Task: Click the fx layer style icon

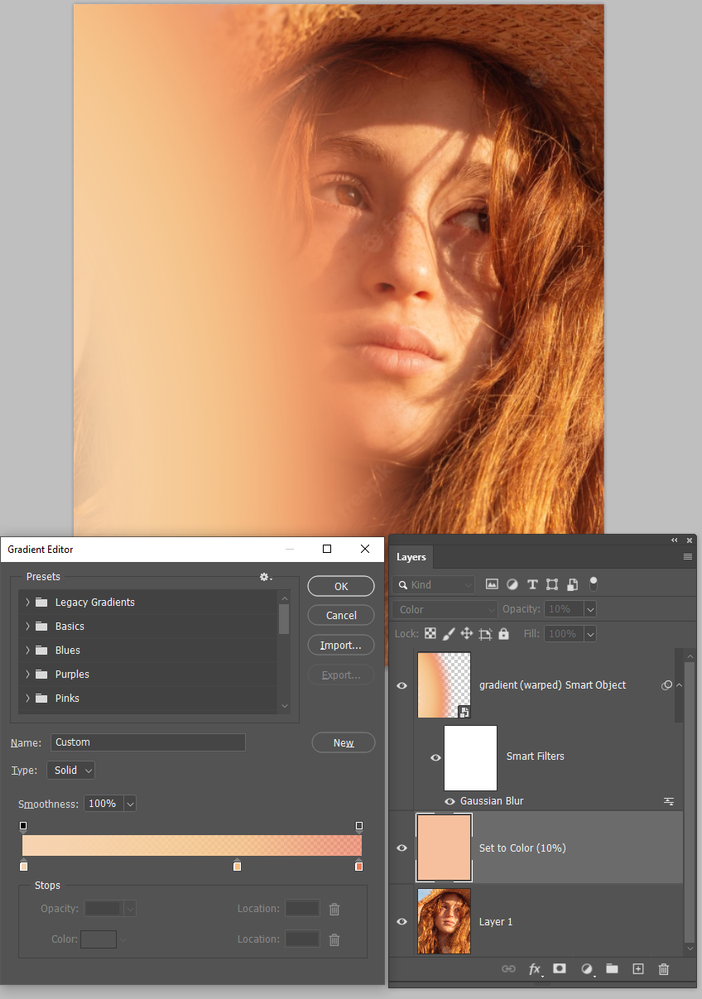Action: (534, 969)
